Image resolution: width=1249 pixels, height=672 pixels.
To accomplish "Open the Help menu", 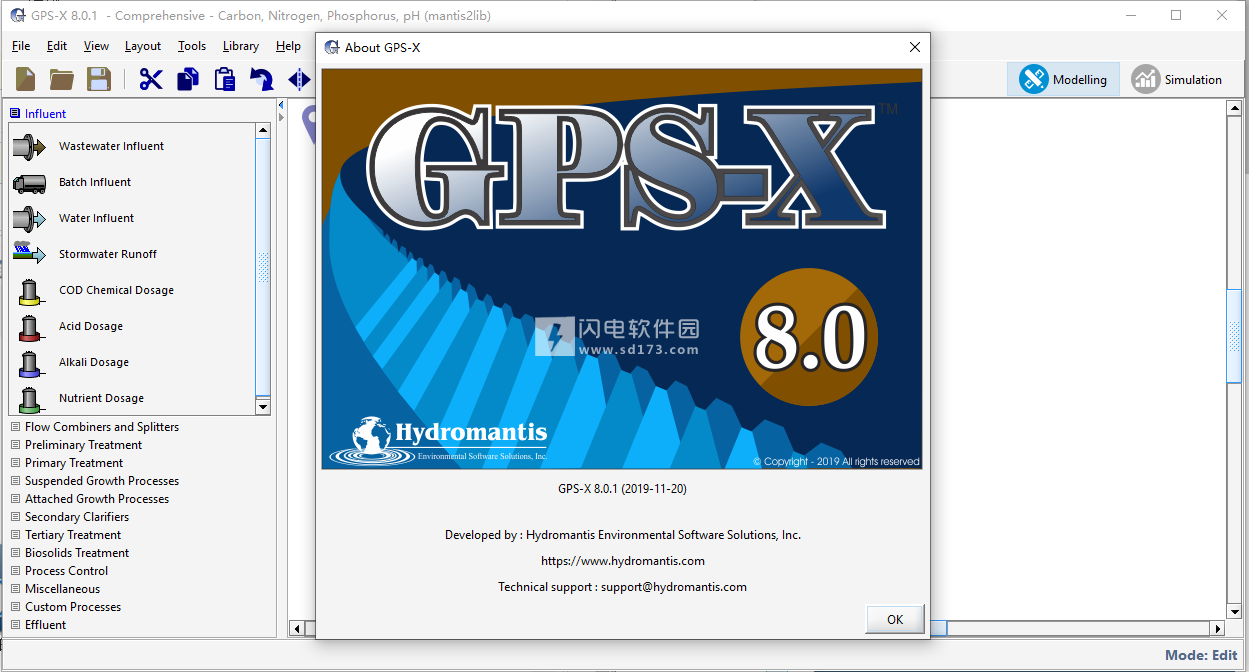I will [288, 46].
